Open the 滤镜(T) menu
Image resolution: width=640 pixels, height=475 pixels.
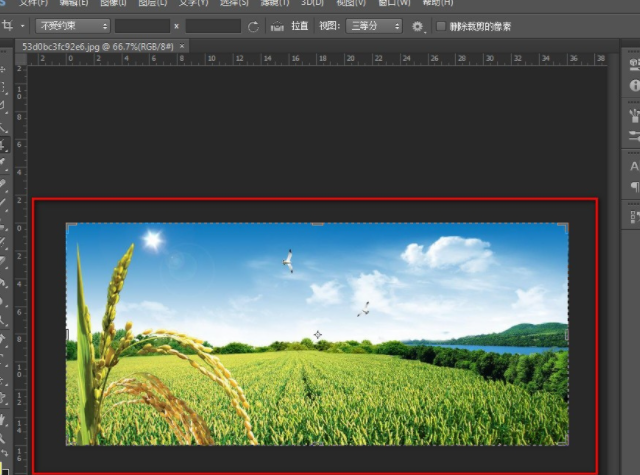pos(275,3)
